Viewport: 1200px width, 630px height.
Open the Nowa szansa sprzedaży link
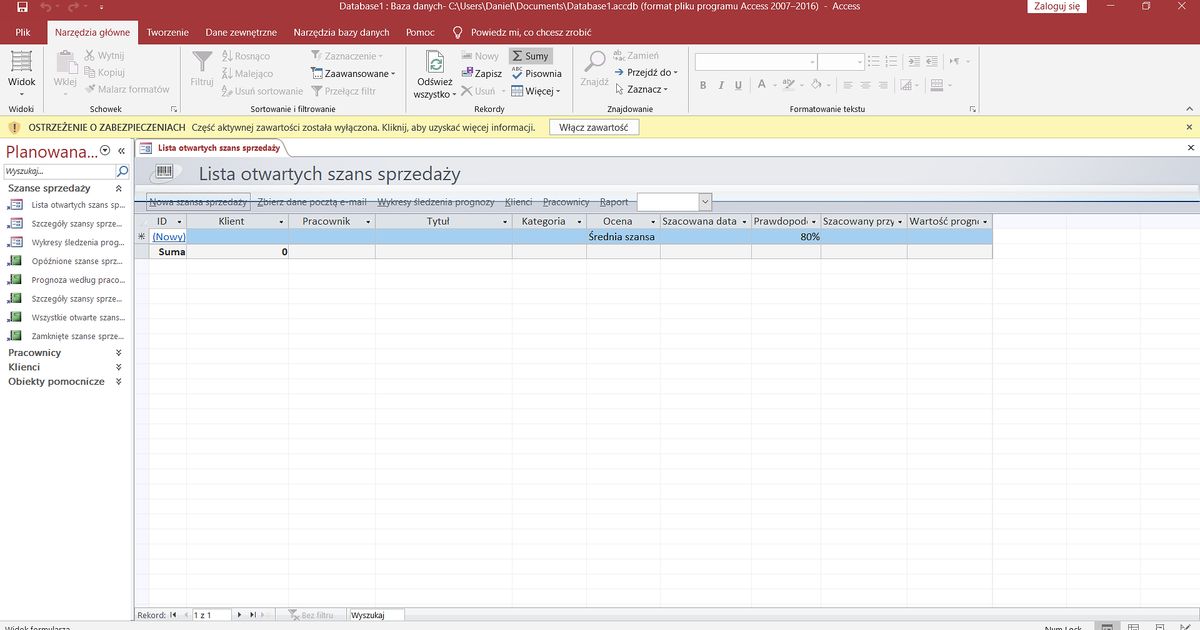click(198, 201)
